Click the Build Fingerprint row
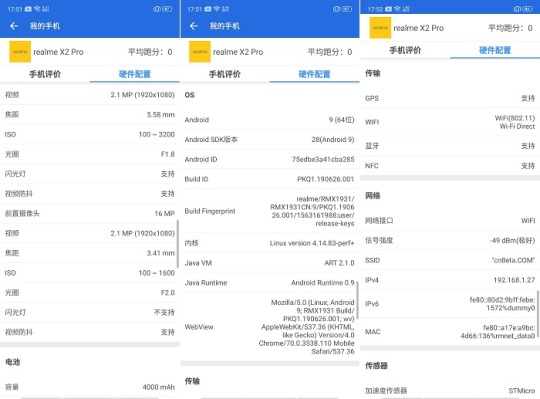This screenshot has width=540, height=399. pos(270,211)
